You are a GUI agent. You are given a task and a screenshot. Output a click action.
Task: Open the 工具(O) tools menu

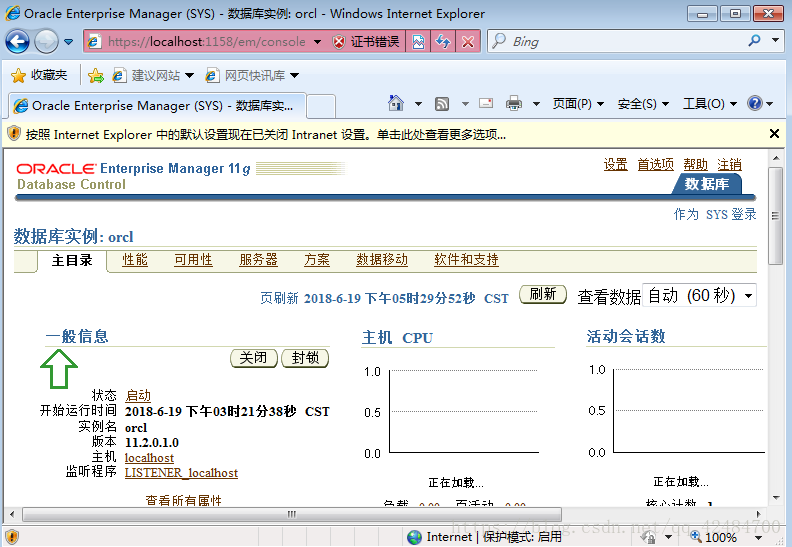710,104
